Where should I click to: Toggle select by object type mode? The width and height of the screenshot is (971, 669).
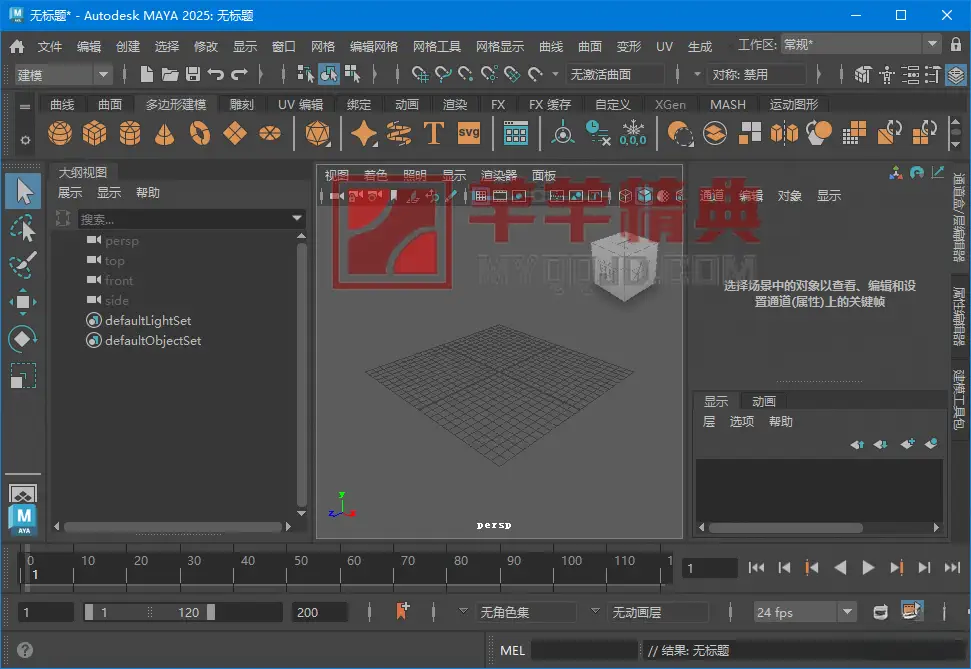coord(329,74)
